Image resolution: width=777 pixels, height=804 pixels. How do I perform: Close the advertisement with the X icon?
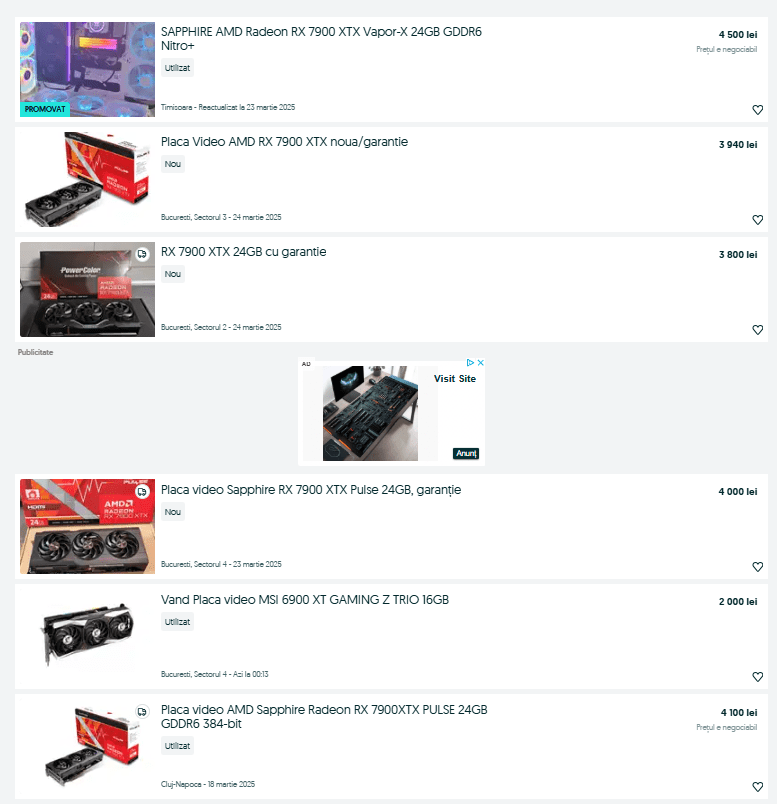click(481, 363)
